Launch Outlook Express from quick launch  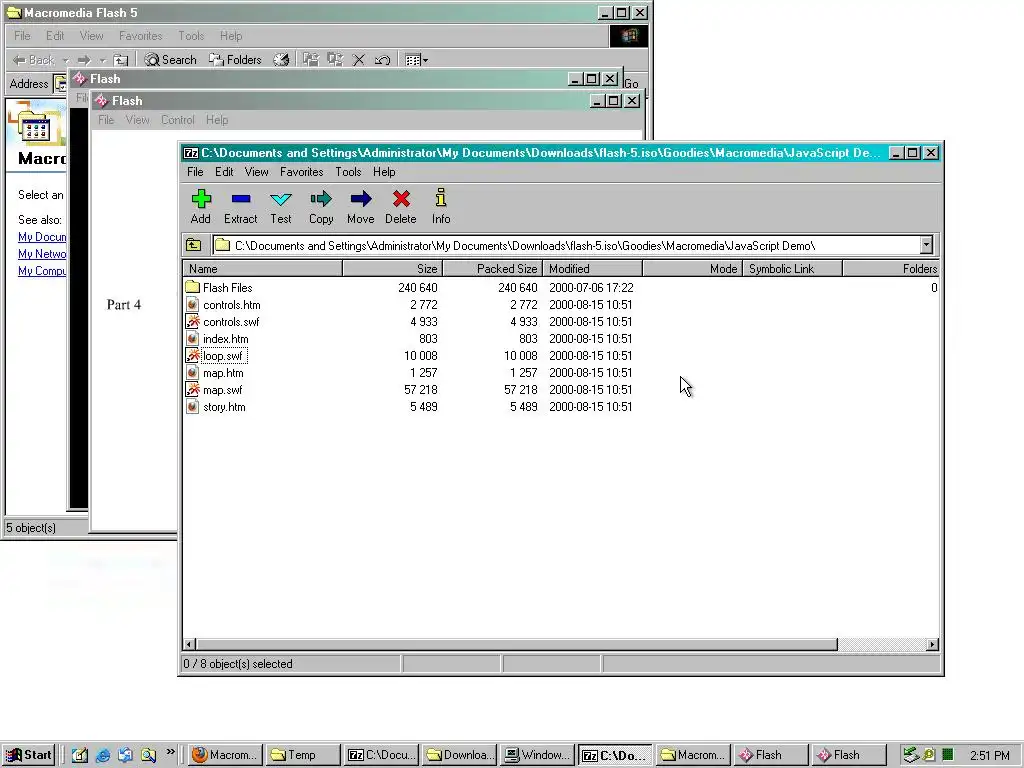pos(125,755)
